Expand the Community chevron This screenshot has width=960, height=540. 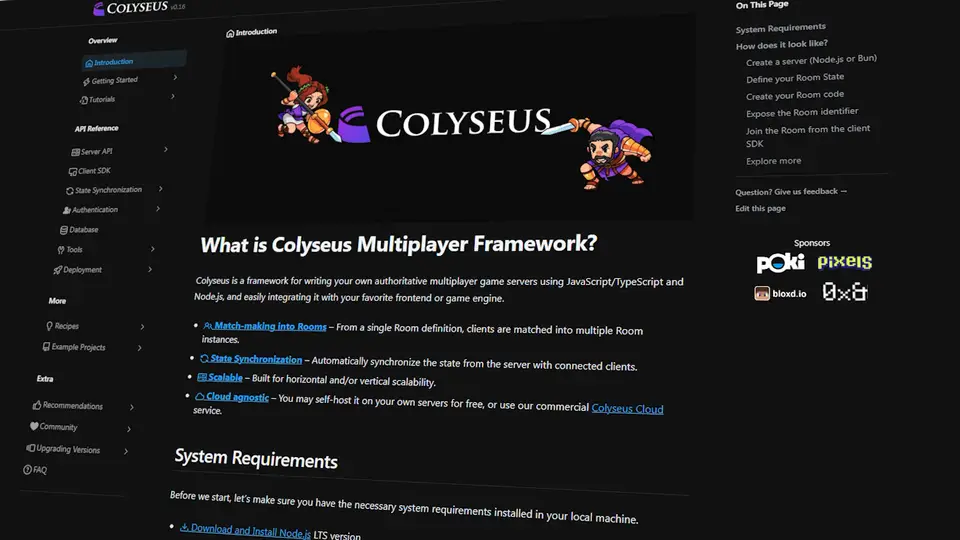(x=129, y=429)
